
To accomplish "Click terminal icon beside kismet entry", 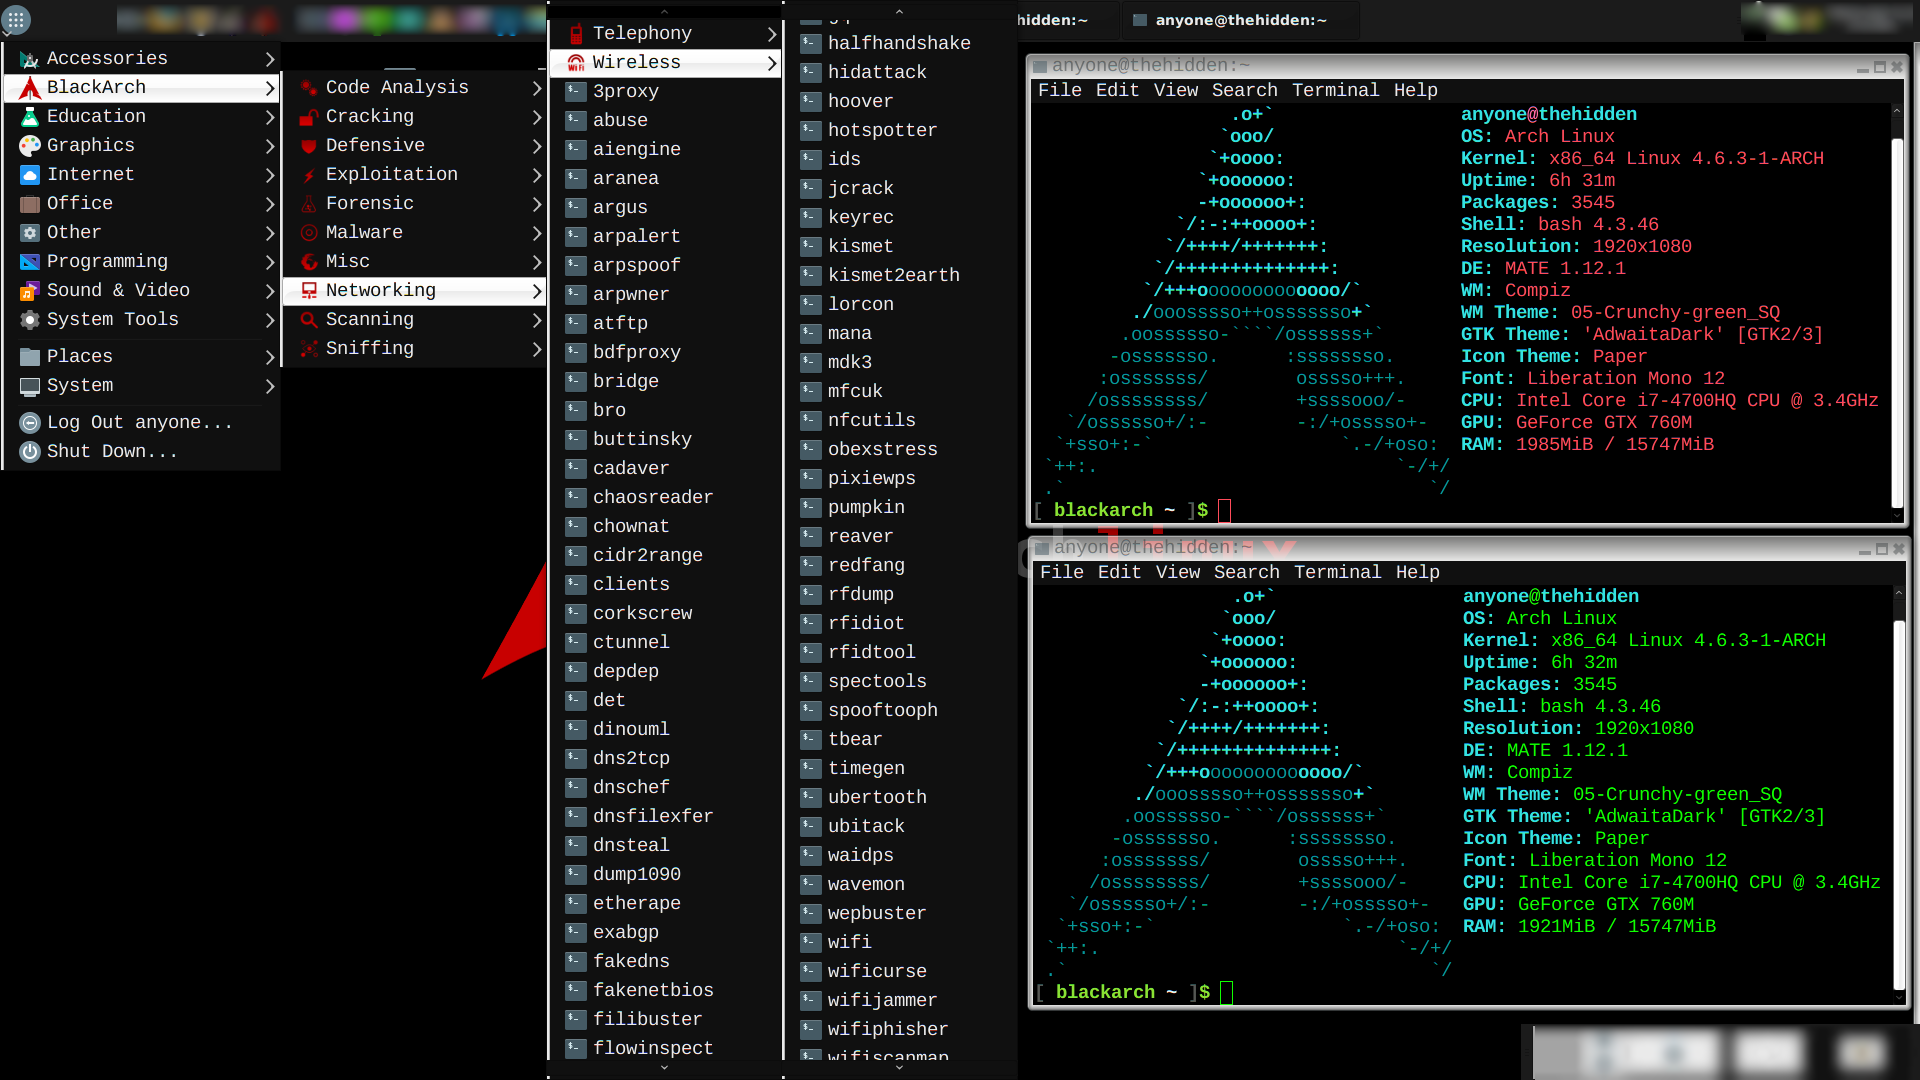I will (x=810, y=246).
